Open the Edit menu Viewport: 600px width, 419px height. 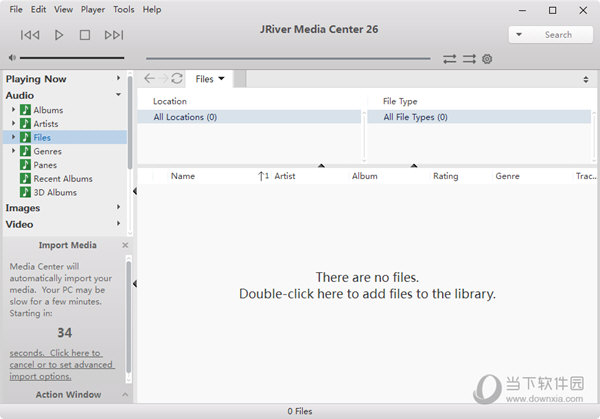click(38, 9)
